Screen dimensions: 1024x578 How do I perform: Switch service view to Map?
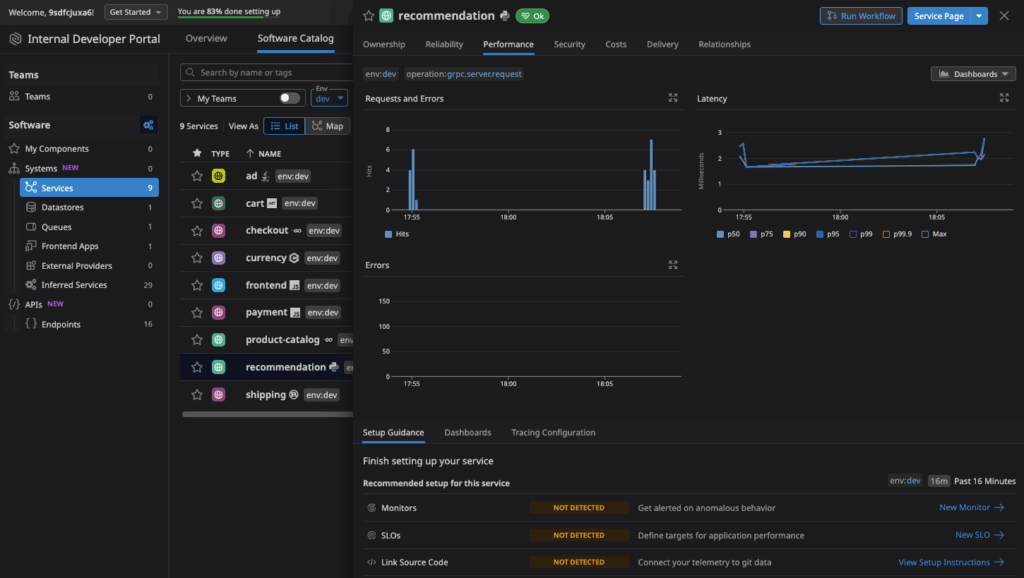(326, 126)
